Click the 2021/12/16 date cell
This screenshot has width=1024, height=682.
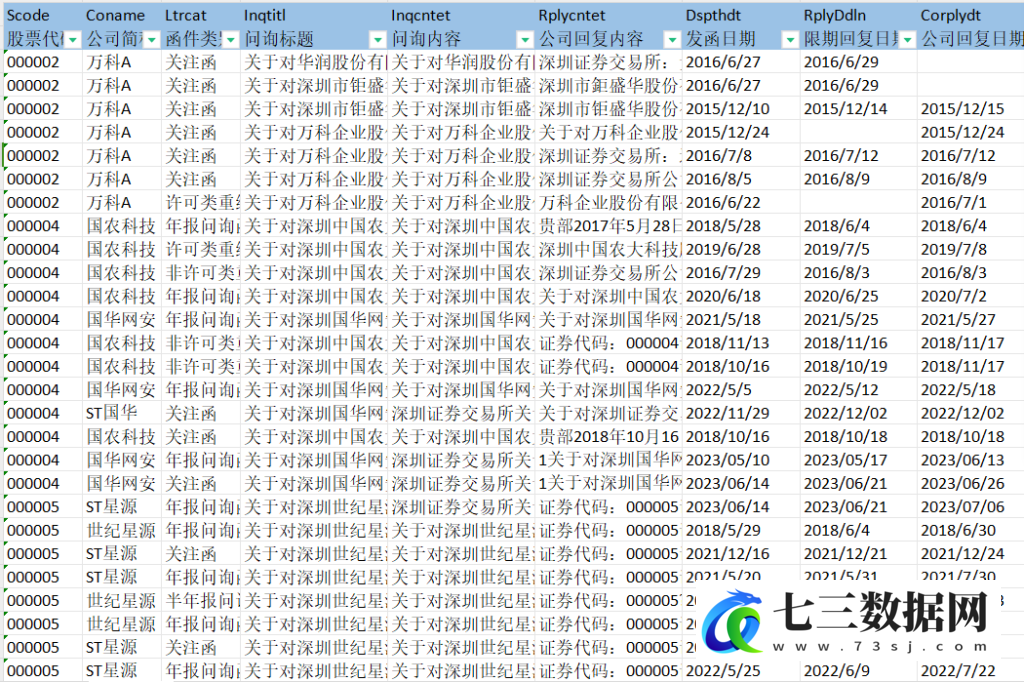coord(741,554)
